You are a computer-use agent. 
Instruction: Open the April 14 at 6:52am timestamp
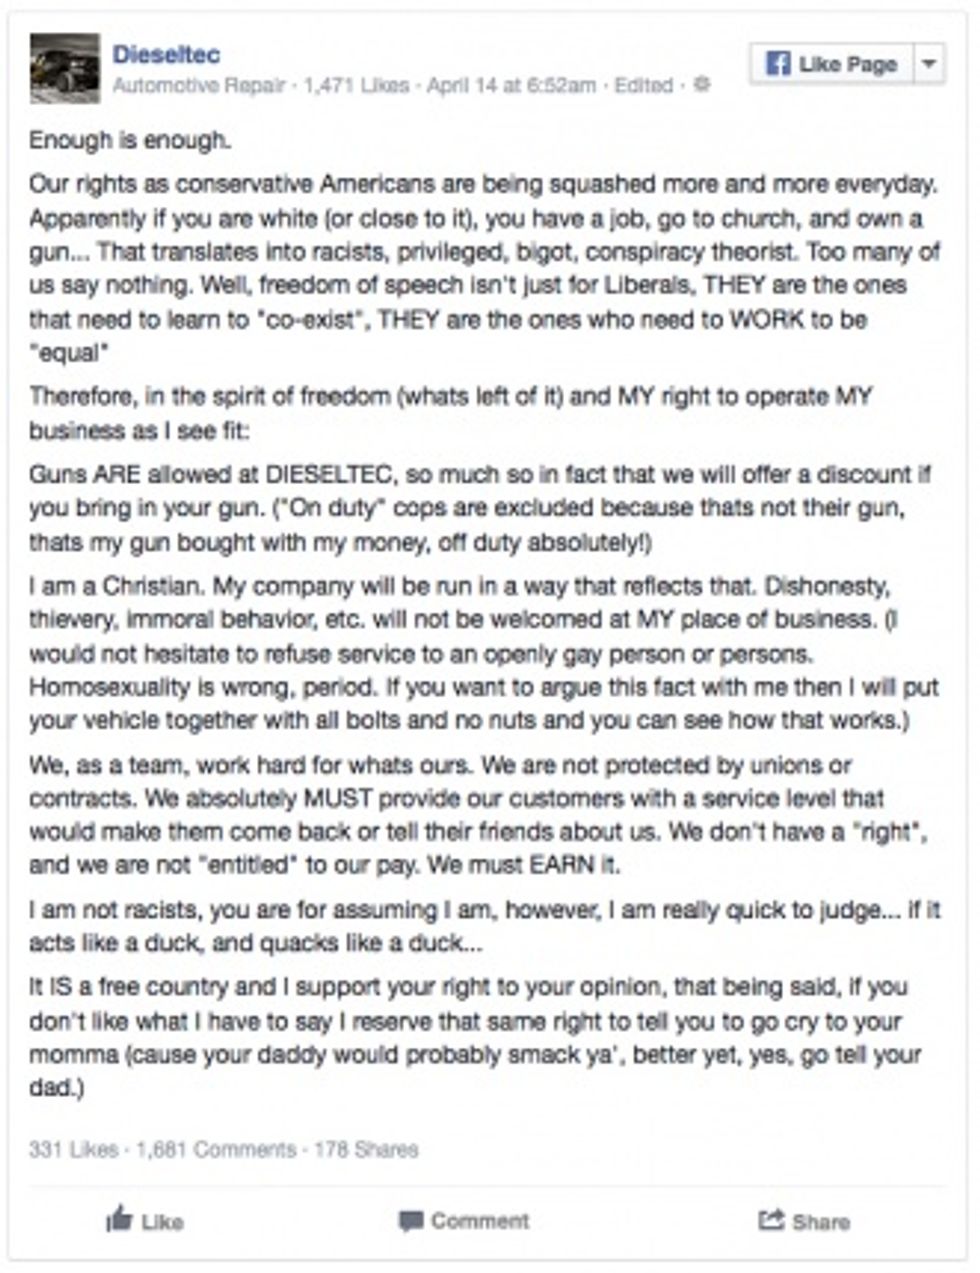pos(511,86)
